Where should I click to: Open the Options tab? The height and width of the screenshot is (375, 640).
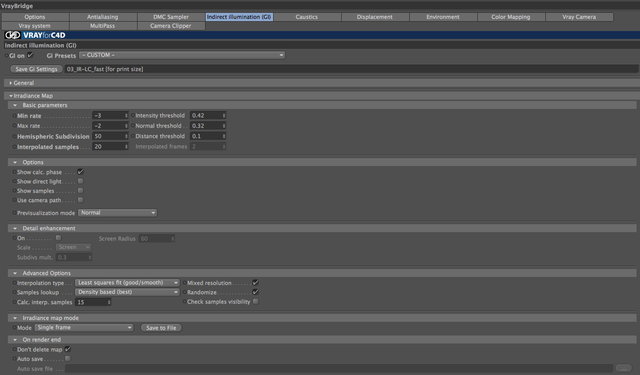pyautogui.click(x=35, y=17)
